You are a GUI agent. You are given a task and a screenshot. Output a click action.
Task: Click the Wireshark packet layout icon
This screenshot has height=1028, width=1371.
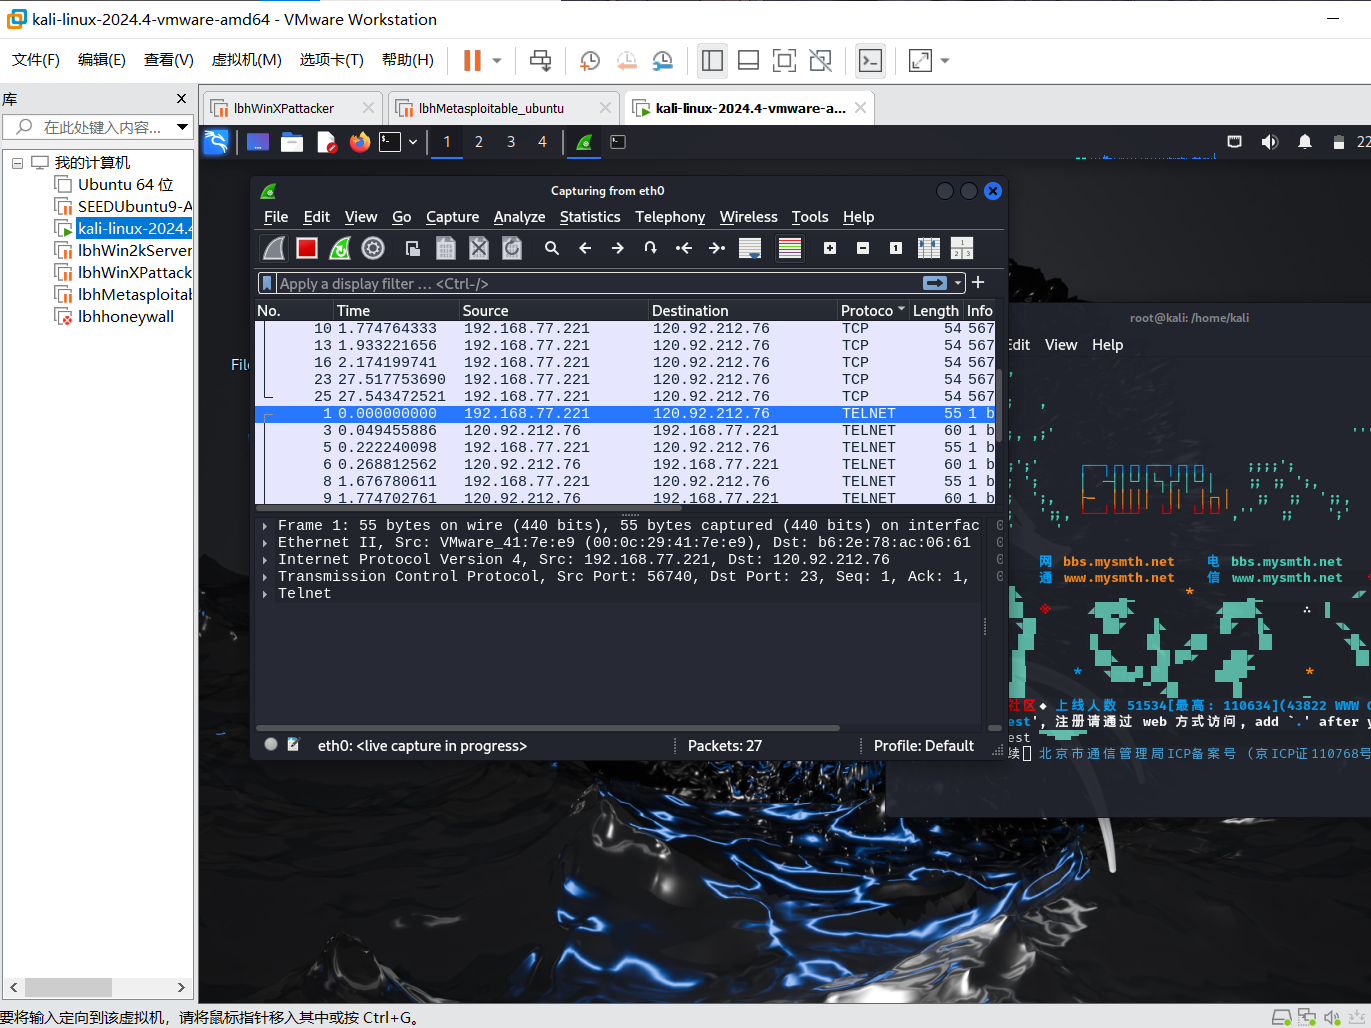pyautogui.click(x=962, y=248)
